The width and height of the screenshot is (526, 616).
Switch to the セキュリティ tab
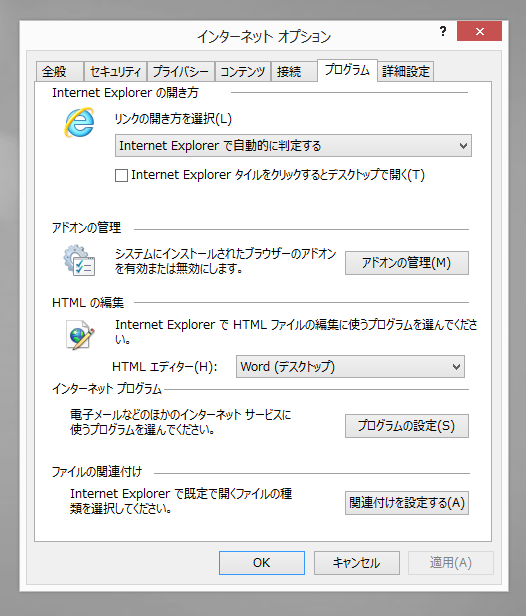pyautogui.click(x=115, y=72)
